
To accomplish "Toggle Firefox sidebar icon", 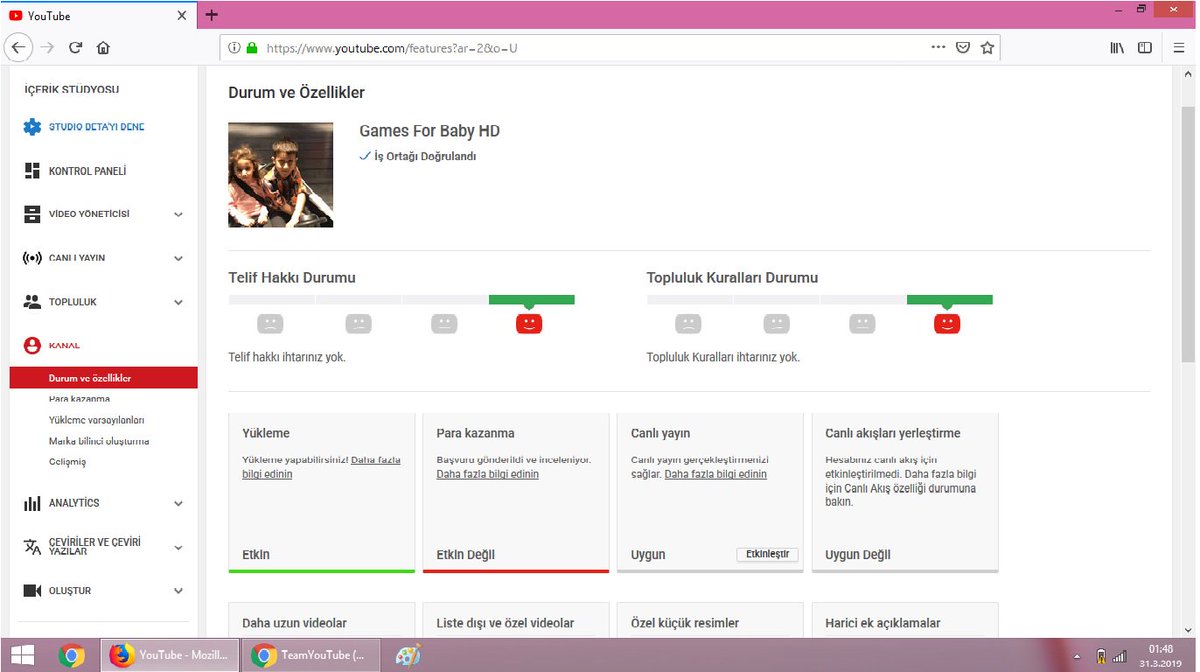I will [1145, 47].
